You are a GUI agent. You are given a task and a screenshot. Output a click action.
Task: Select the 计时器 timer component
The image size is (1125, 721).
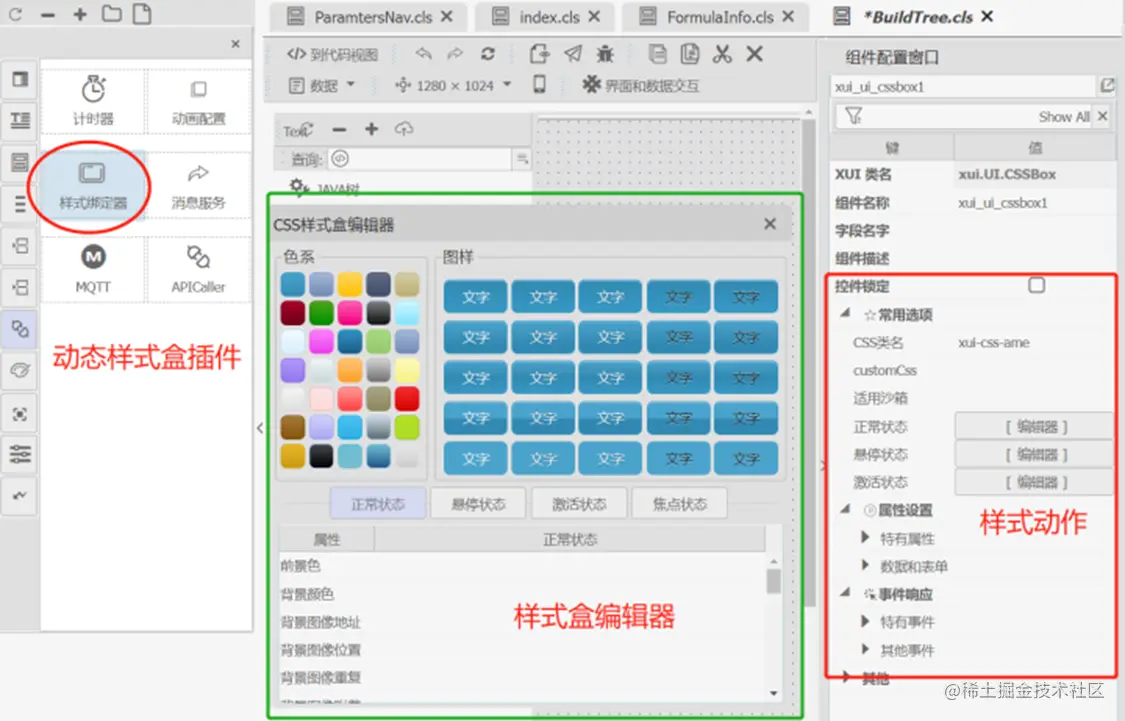coord(93,100)
